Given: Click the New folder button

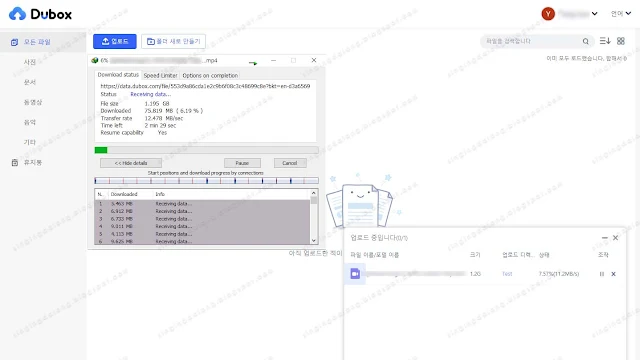Looking at the screenshot, I should pyautogui.click(x=173, y=41).
